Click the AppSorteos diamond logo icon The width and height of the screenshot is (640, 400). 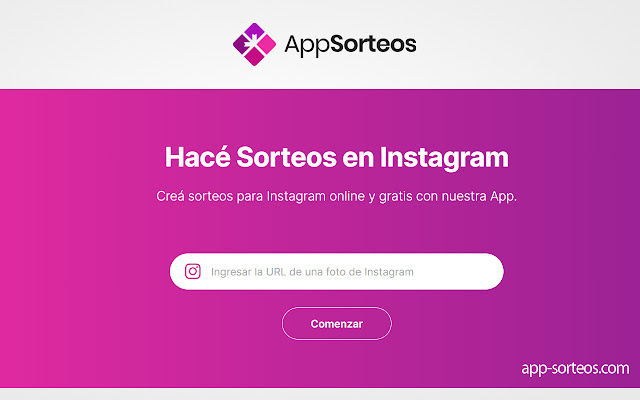254,44
